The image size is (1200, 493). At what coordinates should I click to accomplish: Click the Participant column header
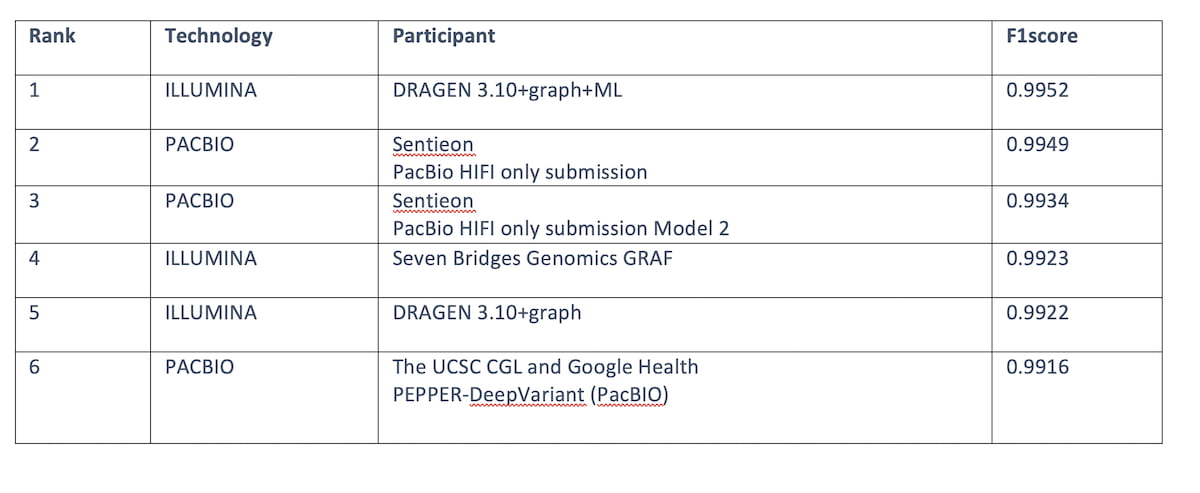coord(443,37)
